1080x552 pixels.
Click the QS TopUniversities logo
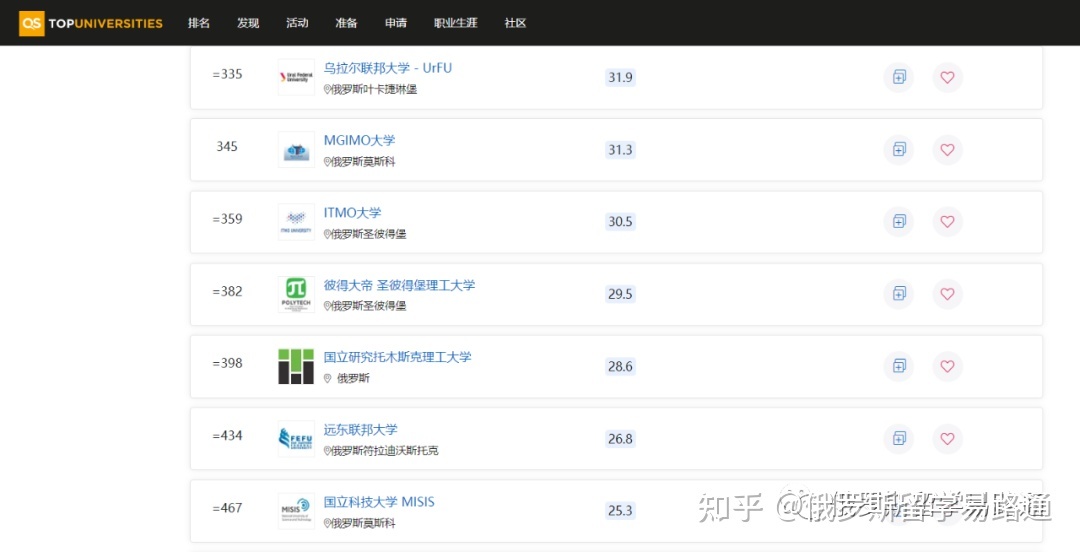[91, 23]
